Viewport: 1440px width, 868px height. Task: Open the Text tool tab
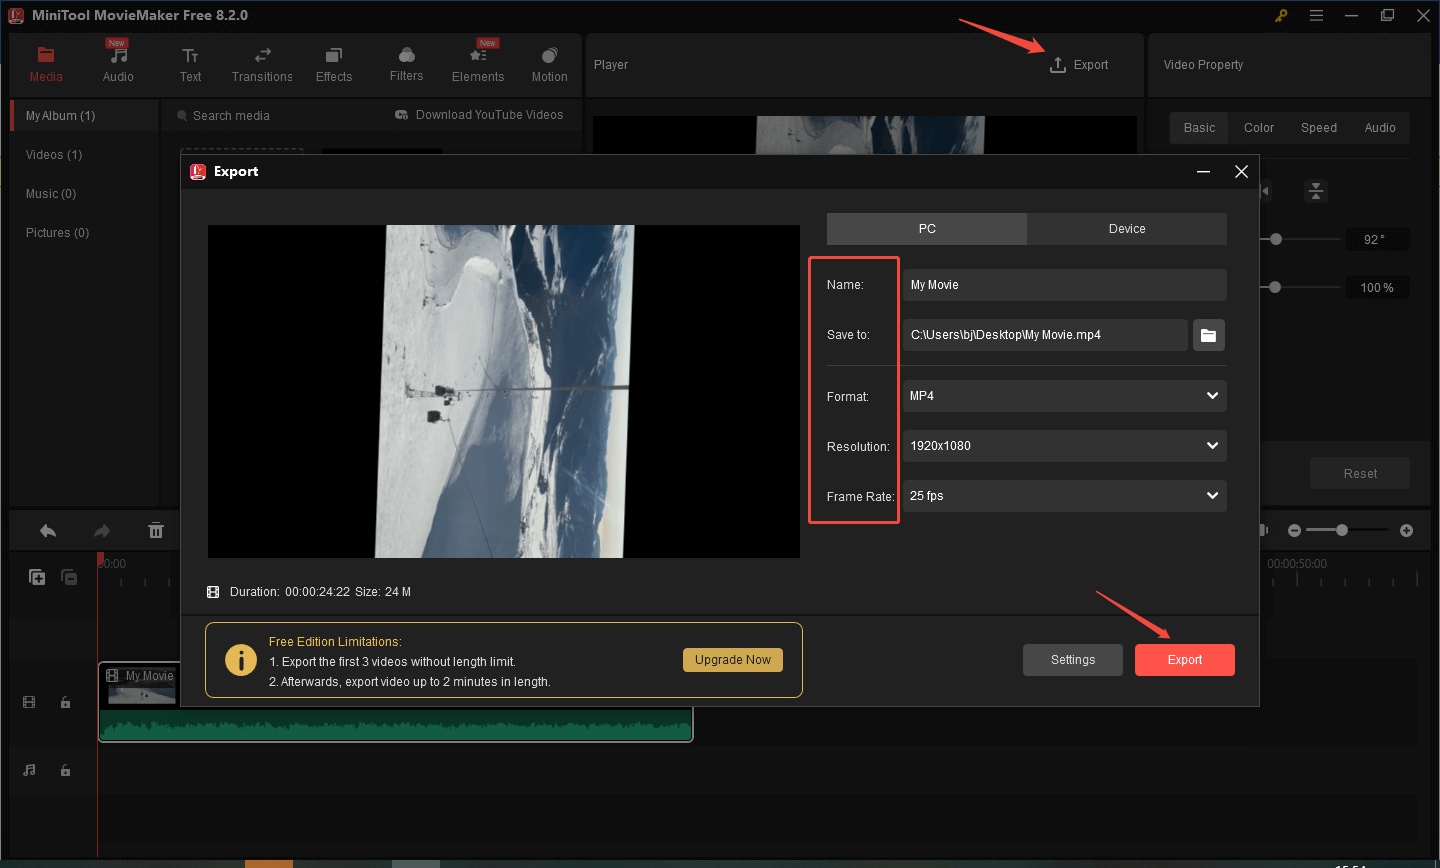(190, 65)
